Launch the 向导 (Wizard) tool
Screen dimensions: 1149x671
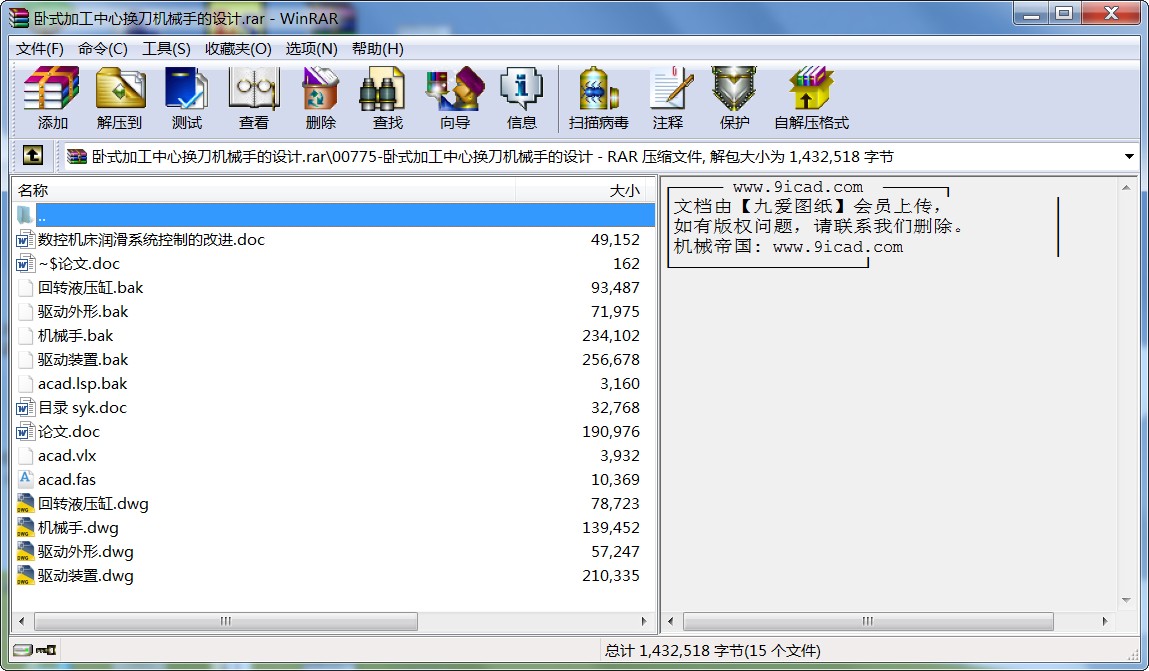455,98
